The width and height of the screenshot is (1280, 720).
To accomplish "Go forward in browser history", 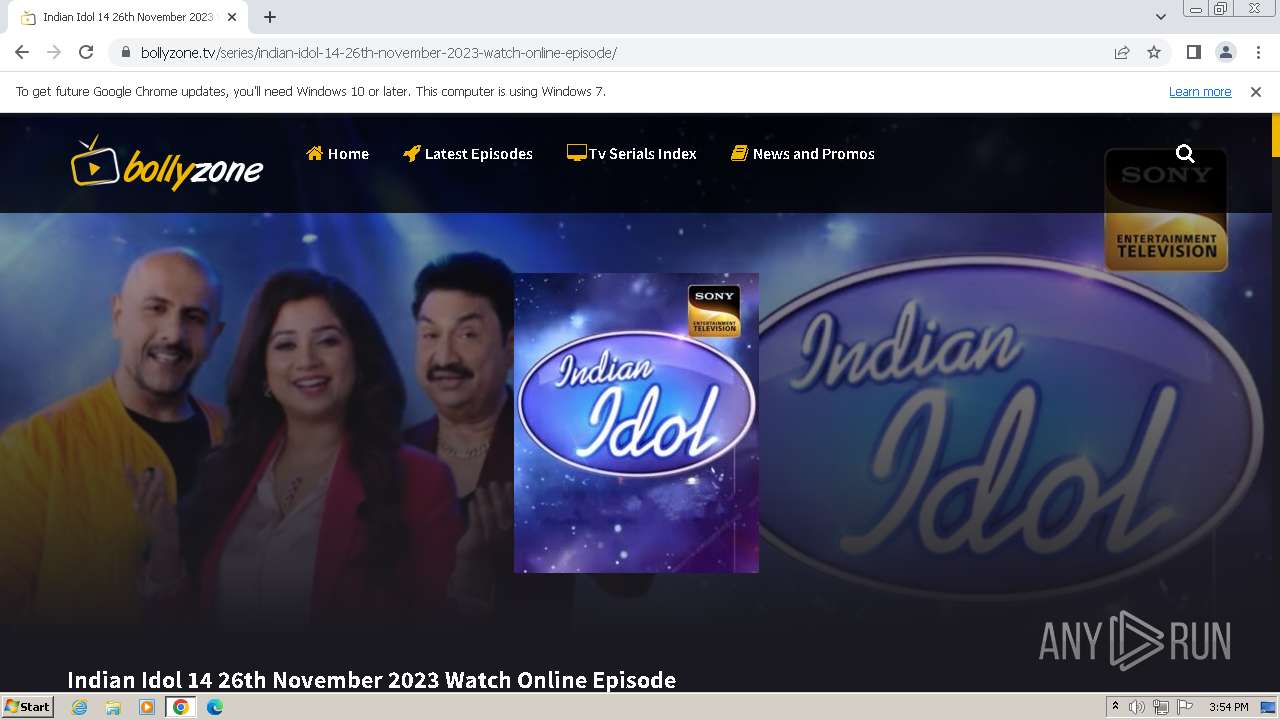I will [x=54, y=52].
